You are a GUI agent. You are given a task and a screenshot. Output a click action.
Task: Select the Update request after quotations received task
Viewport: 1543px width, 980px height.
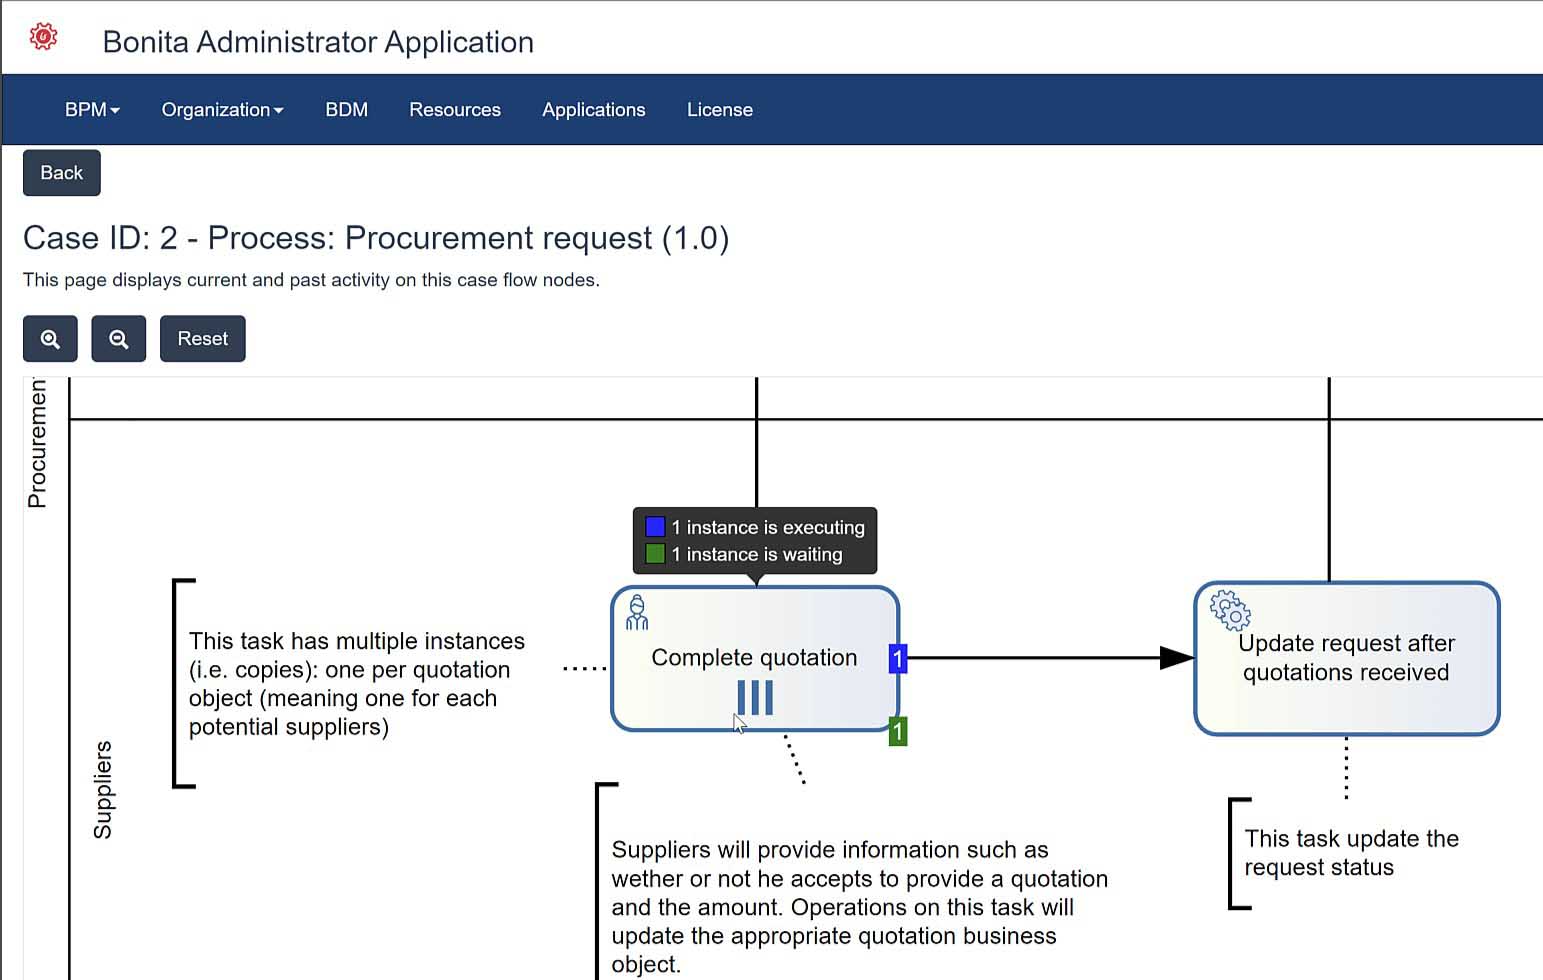tap(1347, 658)
